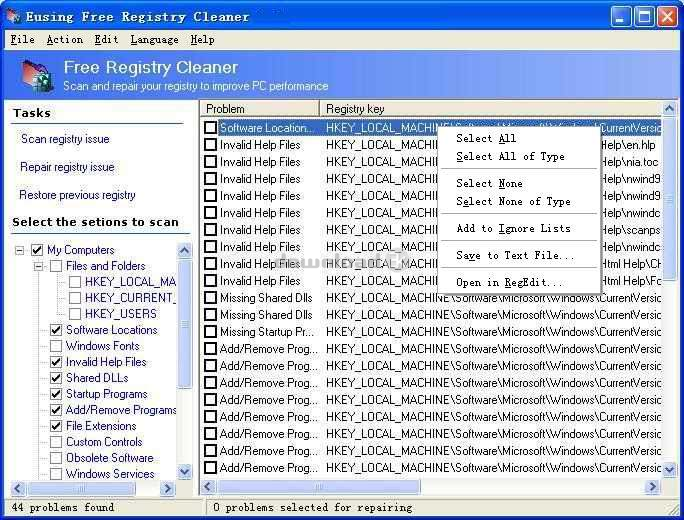
Task: Click Open in RegEdit entry
Action: tap(510, 282)
